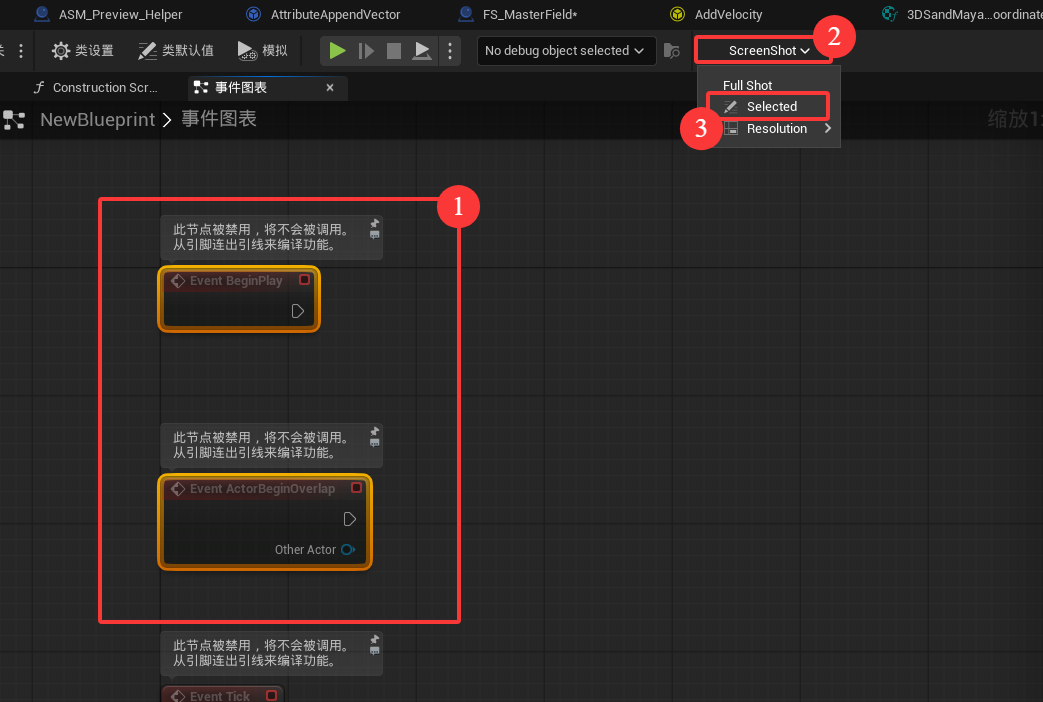Expand the debug object selection dropdown
Viewport: 1043px width, 702px height.
click(566, 51)
